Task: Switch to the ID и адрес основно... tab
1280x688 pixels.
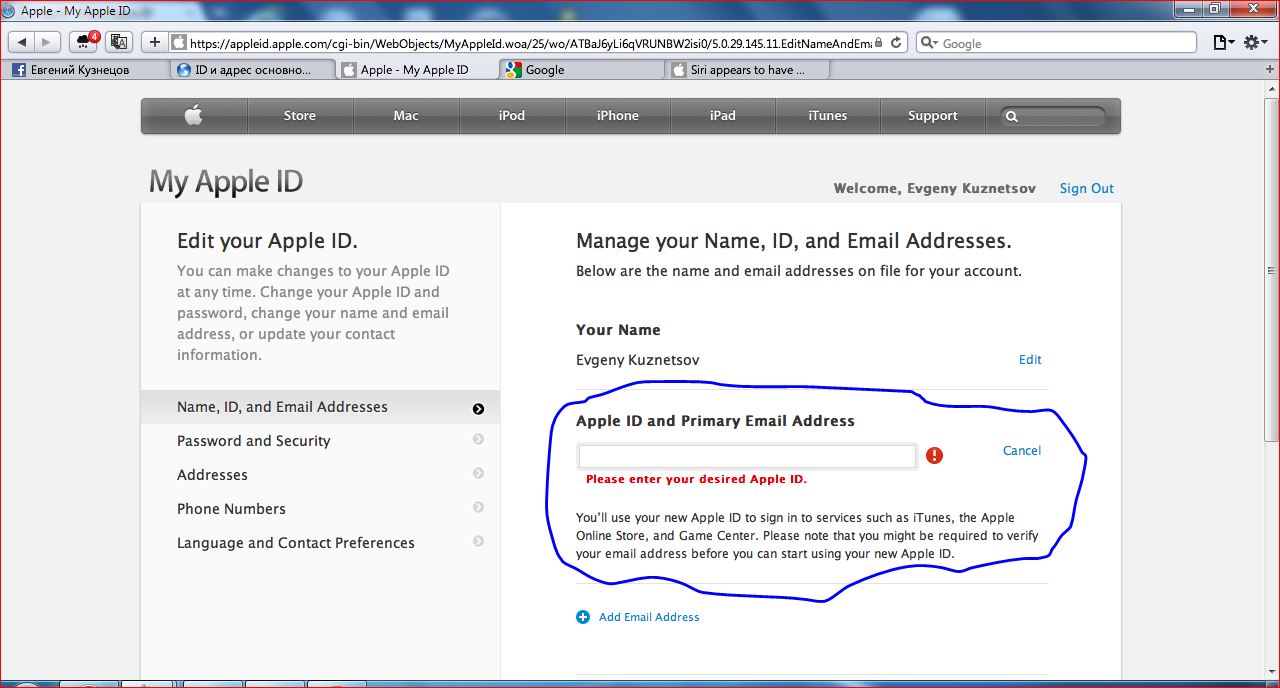Action: click(252, 70)
